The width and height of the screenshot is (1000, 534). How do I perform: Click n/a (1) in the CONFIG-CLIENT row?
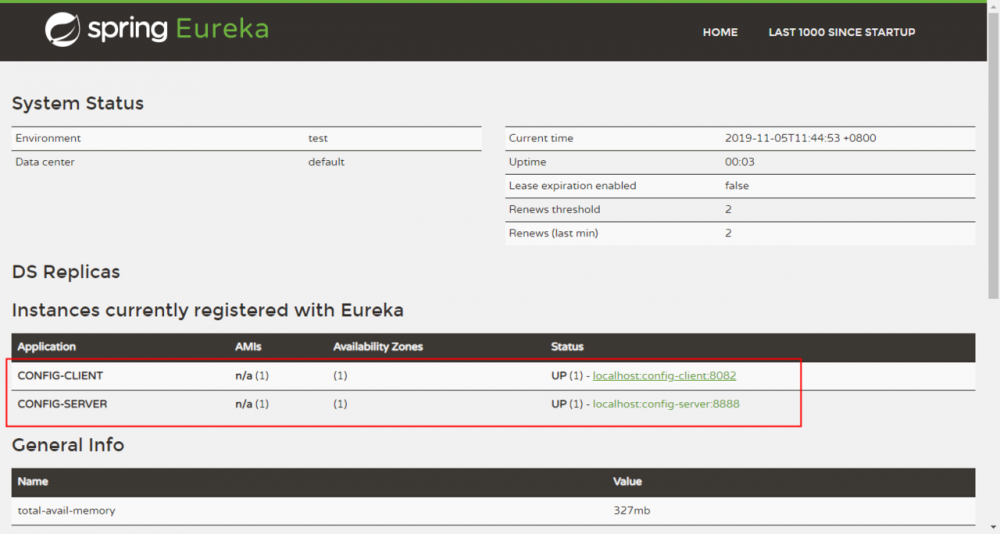point(252,376)
